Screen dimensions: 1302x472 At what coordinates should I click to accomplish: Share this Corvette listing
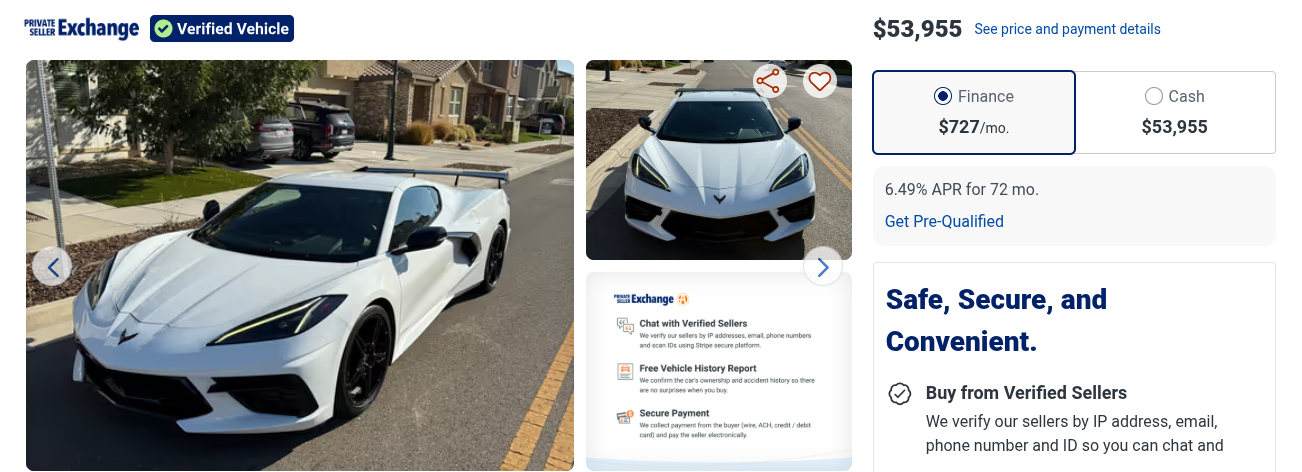[769, 81]
